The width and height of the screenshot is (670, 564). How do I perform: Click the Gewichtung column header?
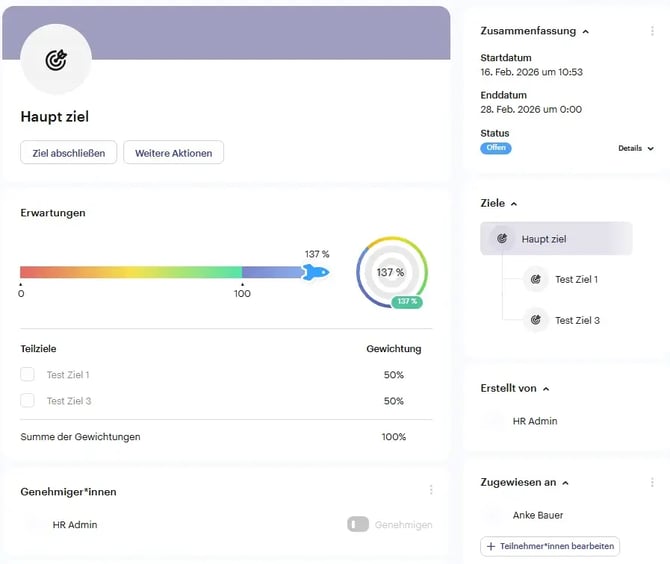tap(394, 349)
